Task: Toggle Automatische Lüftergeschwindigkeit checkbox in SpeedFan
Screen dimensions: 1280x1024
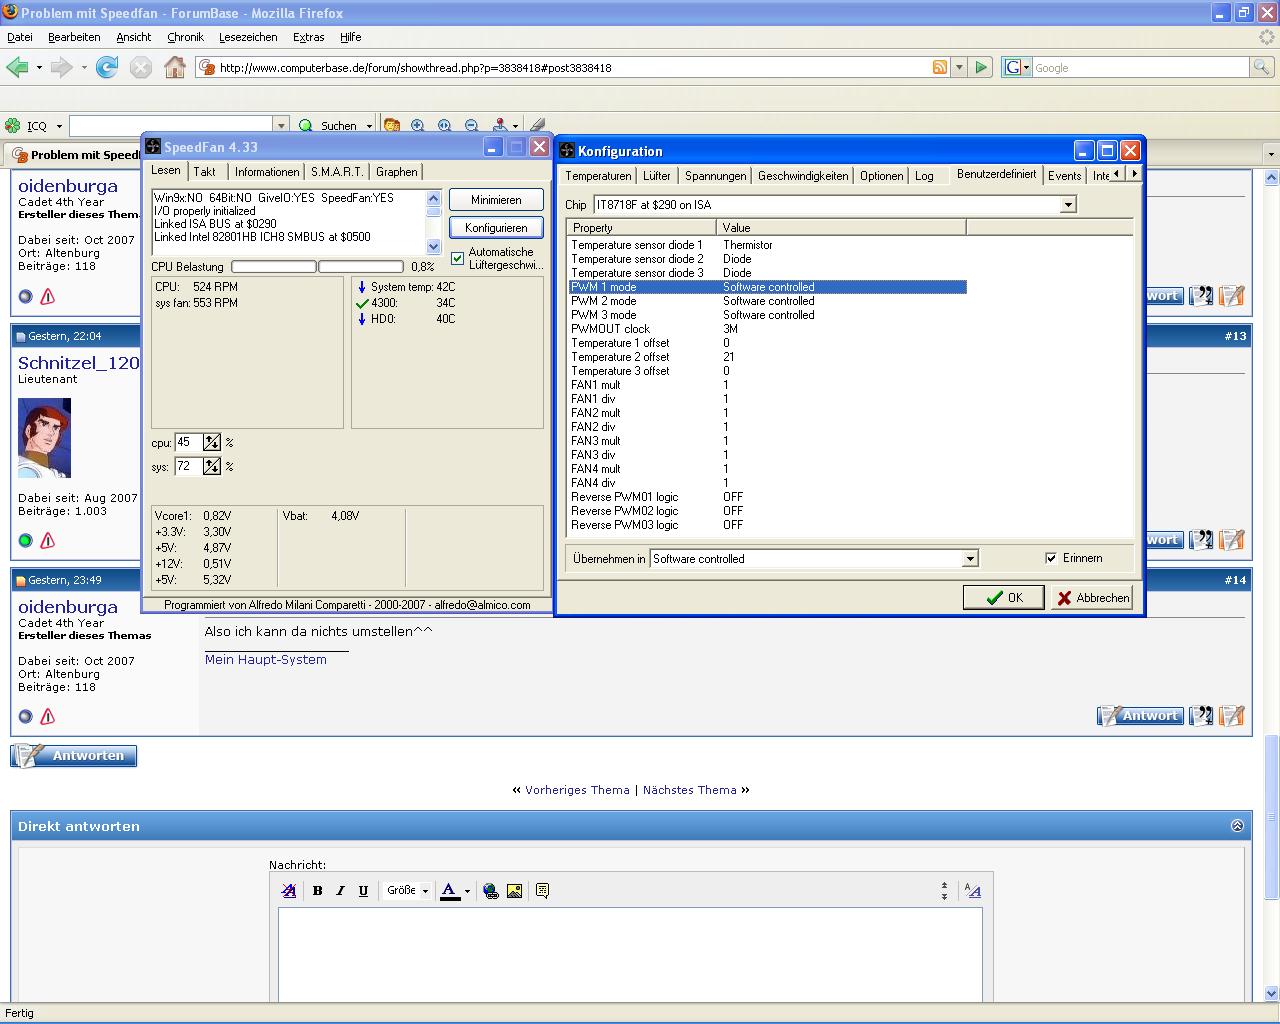Action: point(458,258)
